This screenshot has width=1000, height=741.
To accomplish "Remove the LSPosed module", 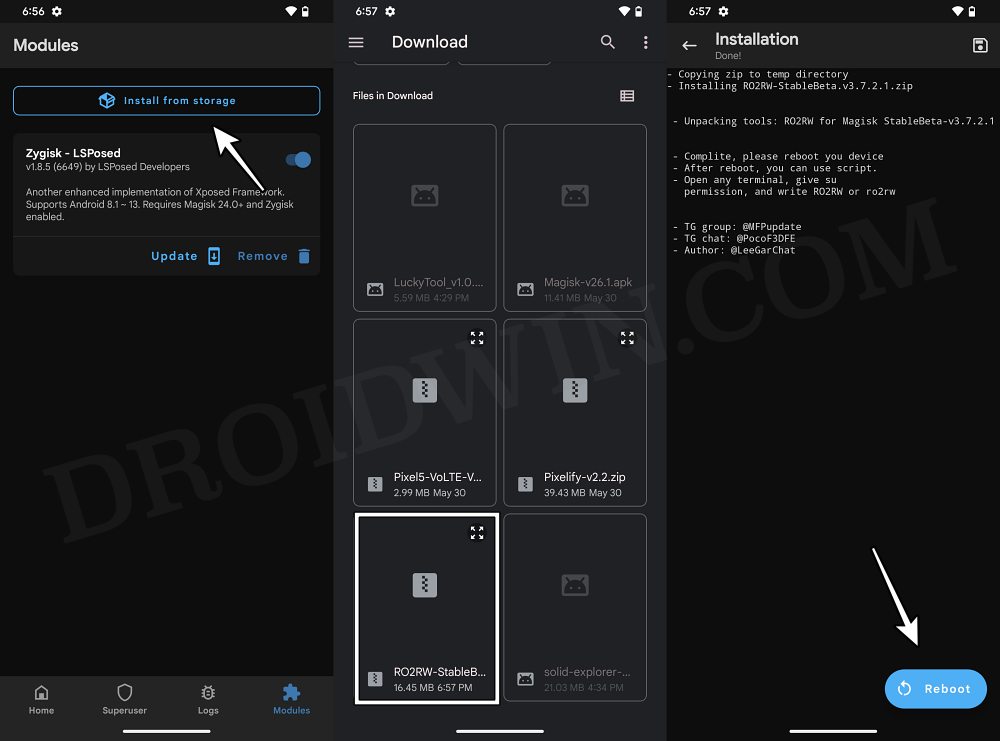I will coord(262,256).
